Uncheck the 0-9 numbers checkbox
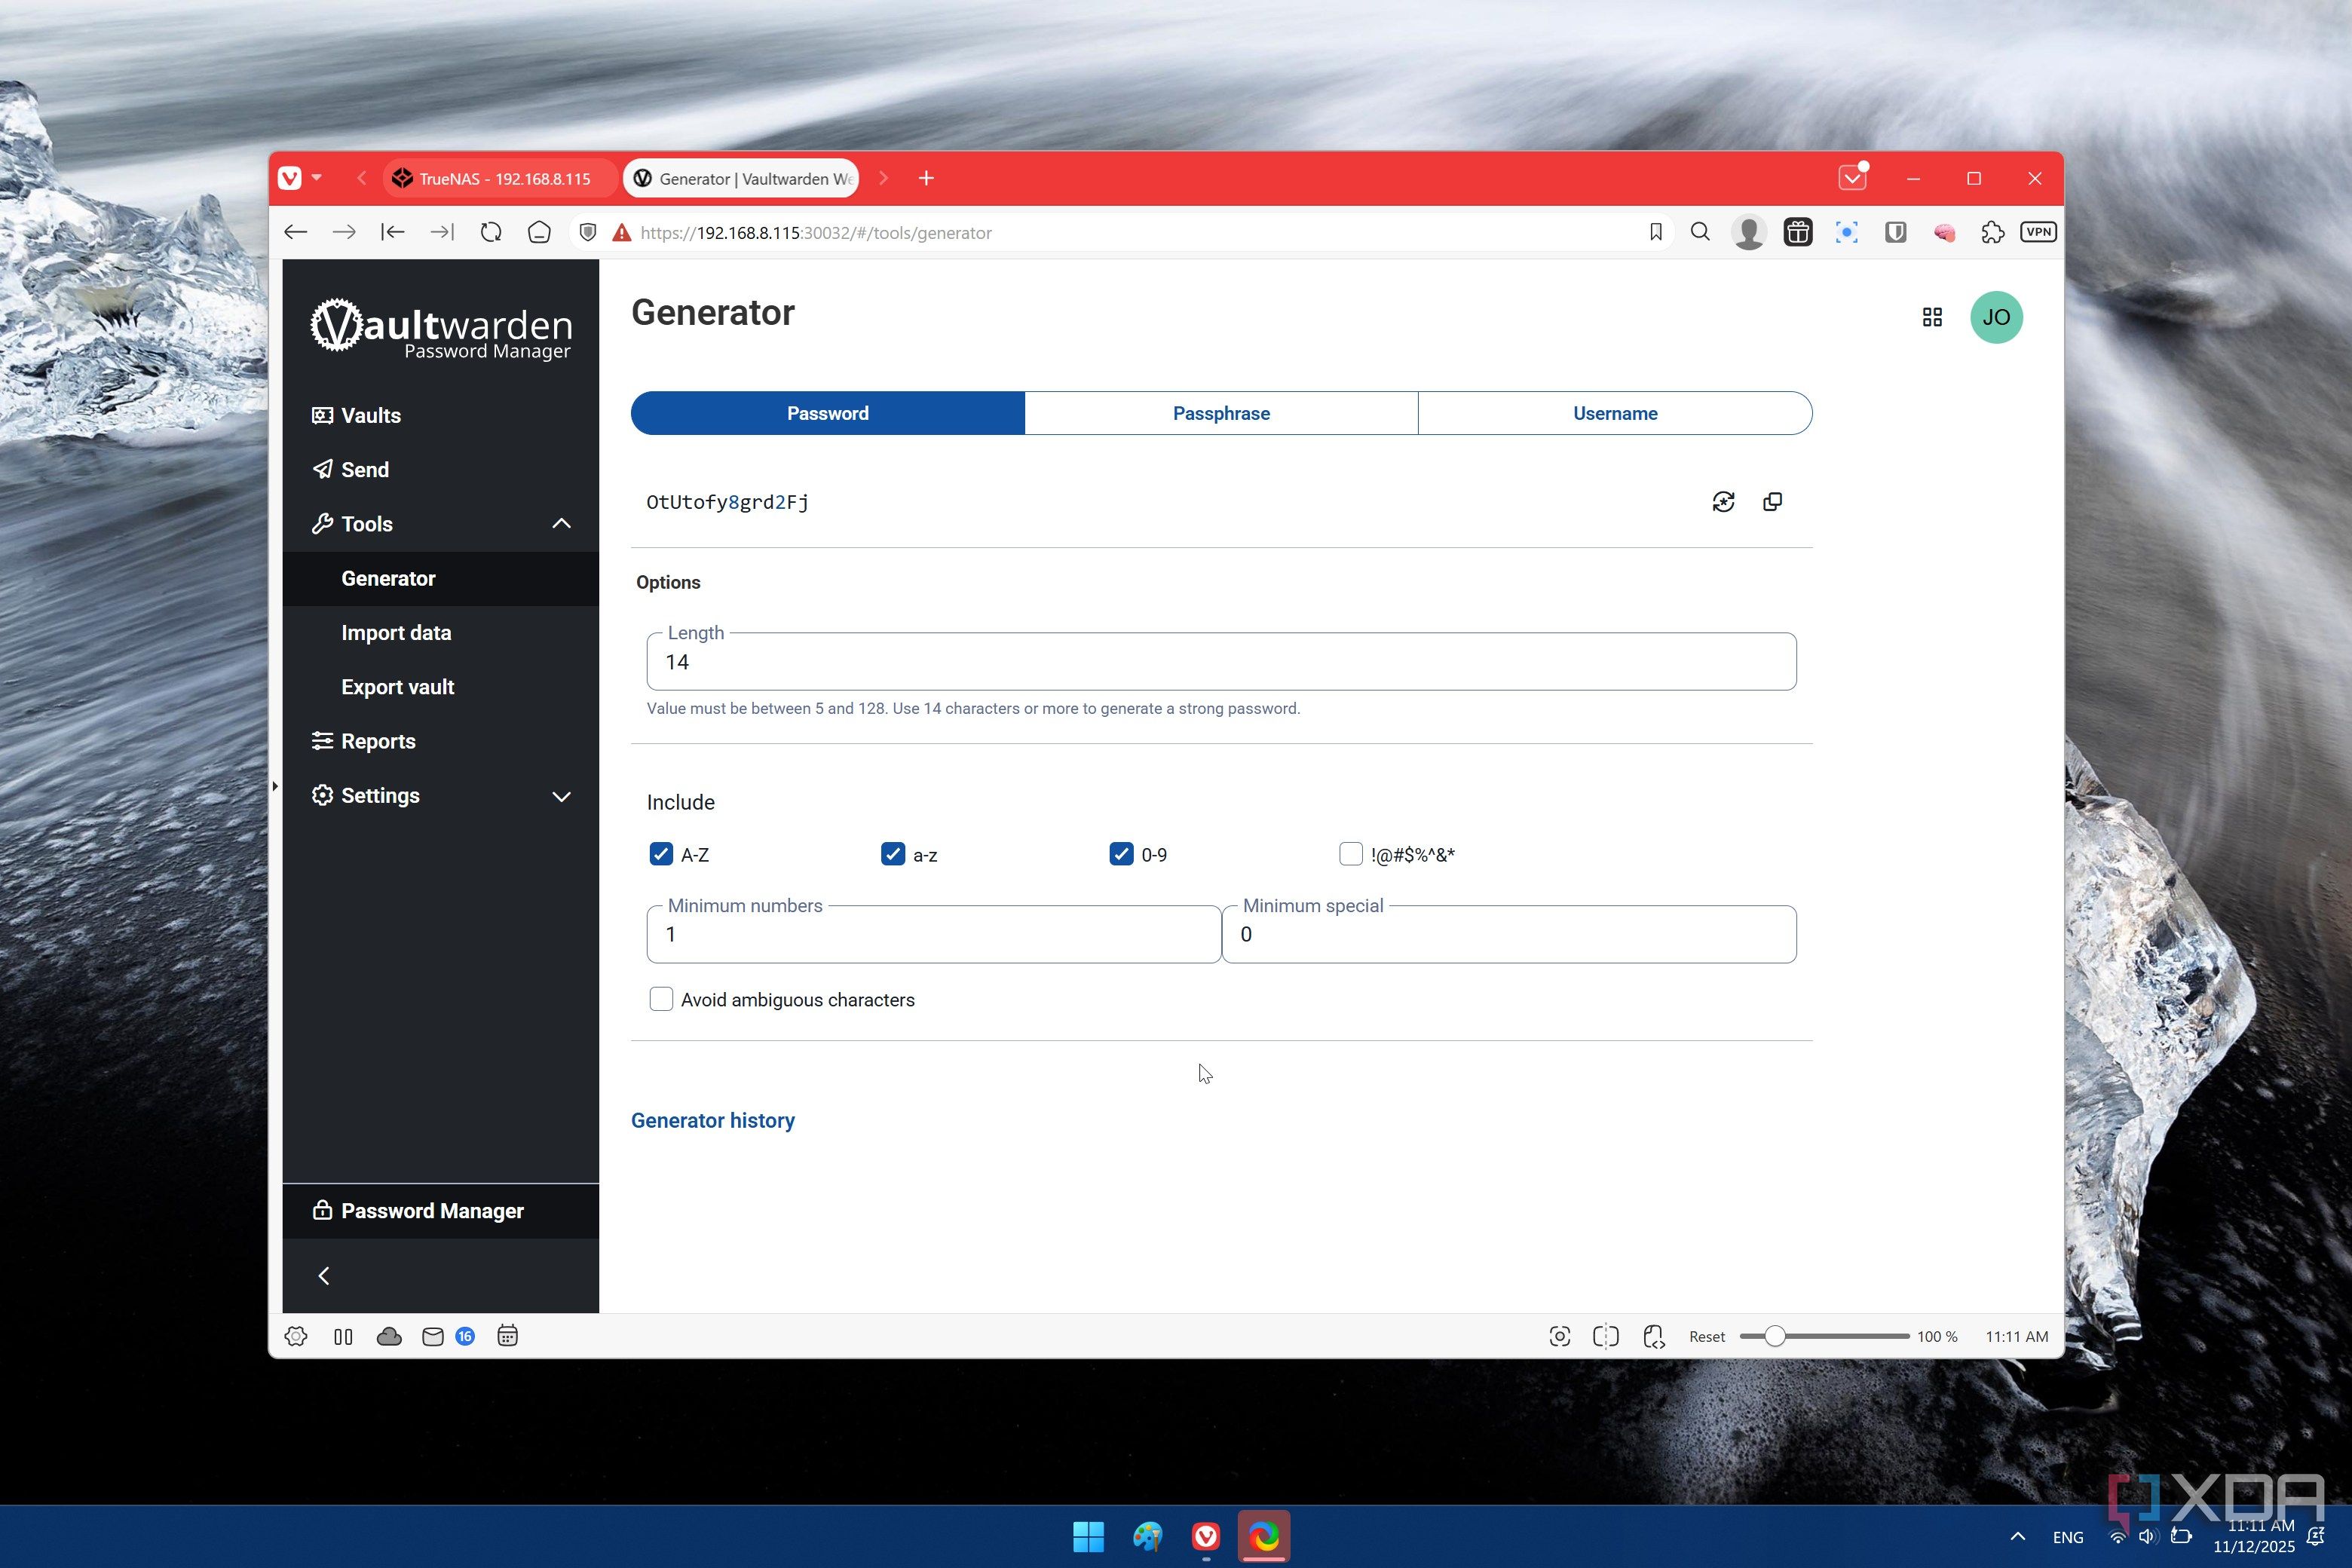This screenshot has width=2352, height=1568. tap(1121, 854)
